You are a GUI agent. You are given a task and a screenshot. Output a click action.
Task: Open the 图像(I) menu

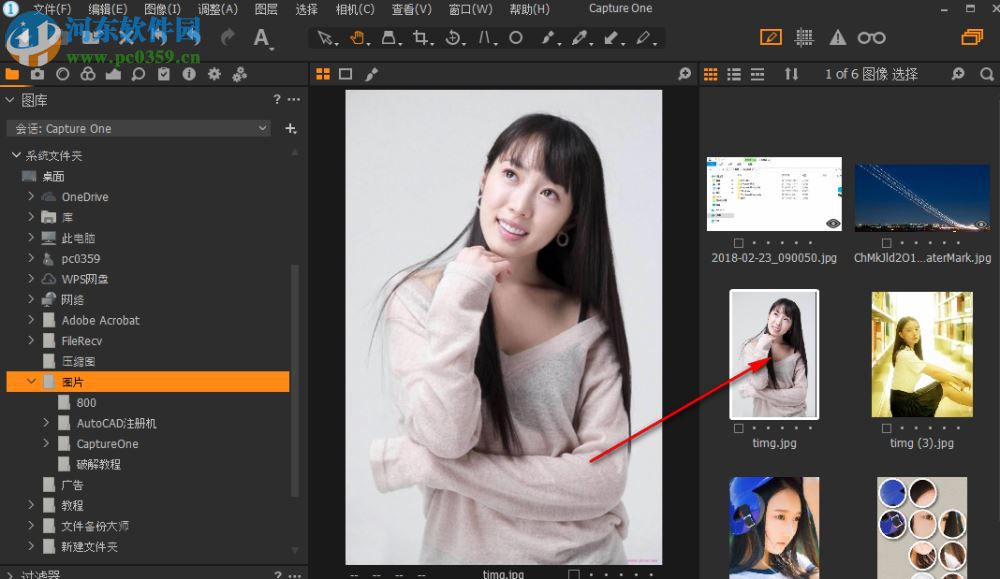pos(162,9)
